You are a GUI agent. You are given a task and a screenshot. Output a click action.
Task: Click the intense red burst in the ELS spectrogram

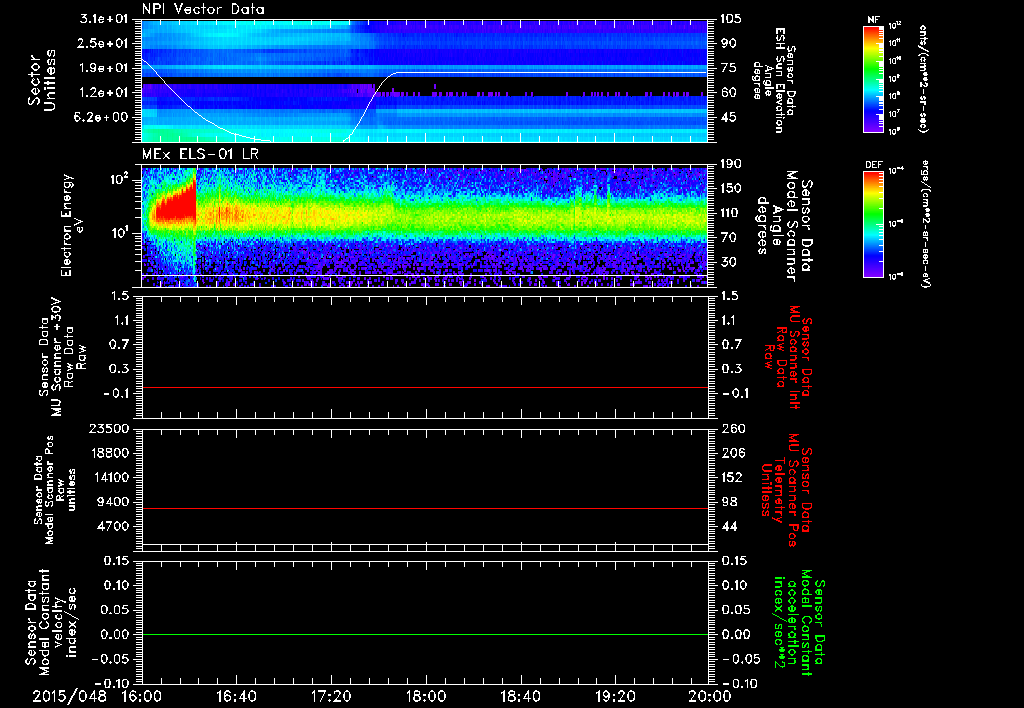175,206
